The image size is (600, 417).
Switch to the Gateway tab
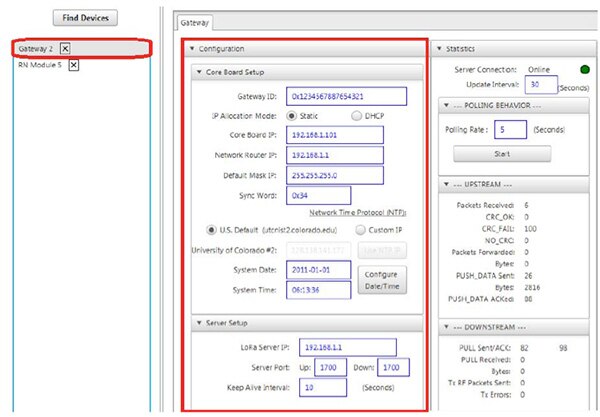click(x=193, y=22)
